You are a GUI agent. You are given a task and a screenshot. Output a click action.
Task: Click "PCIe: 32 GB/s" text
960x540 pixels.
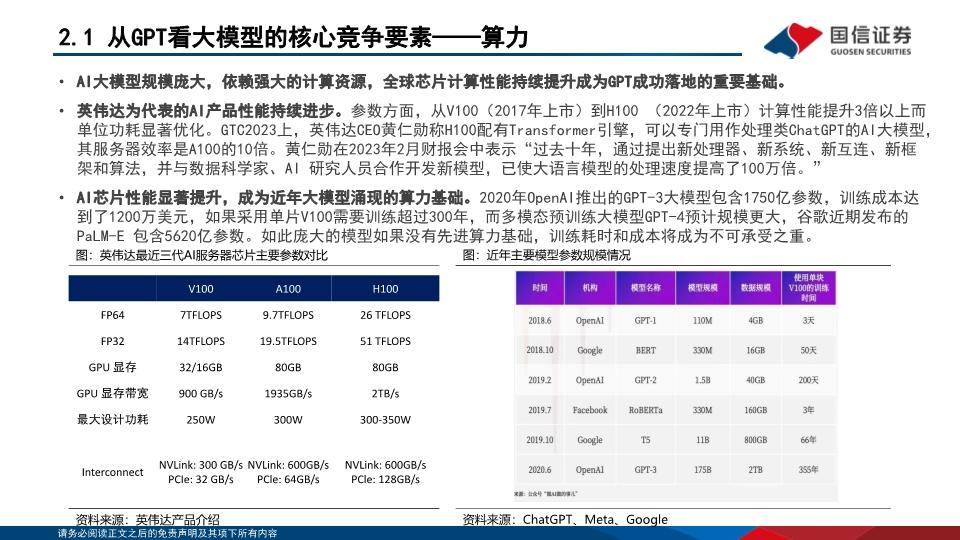[x=201, y=479]
